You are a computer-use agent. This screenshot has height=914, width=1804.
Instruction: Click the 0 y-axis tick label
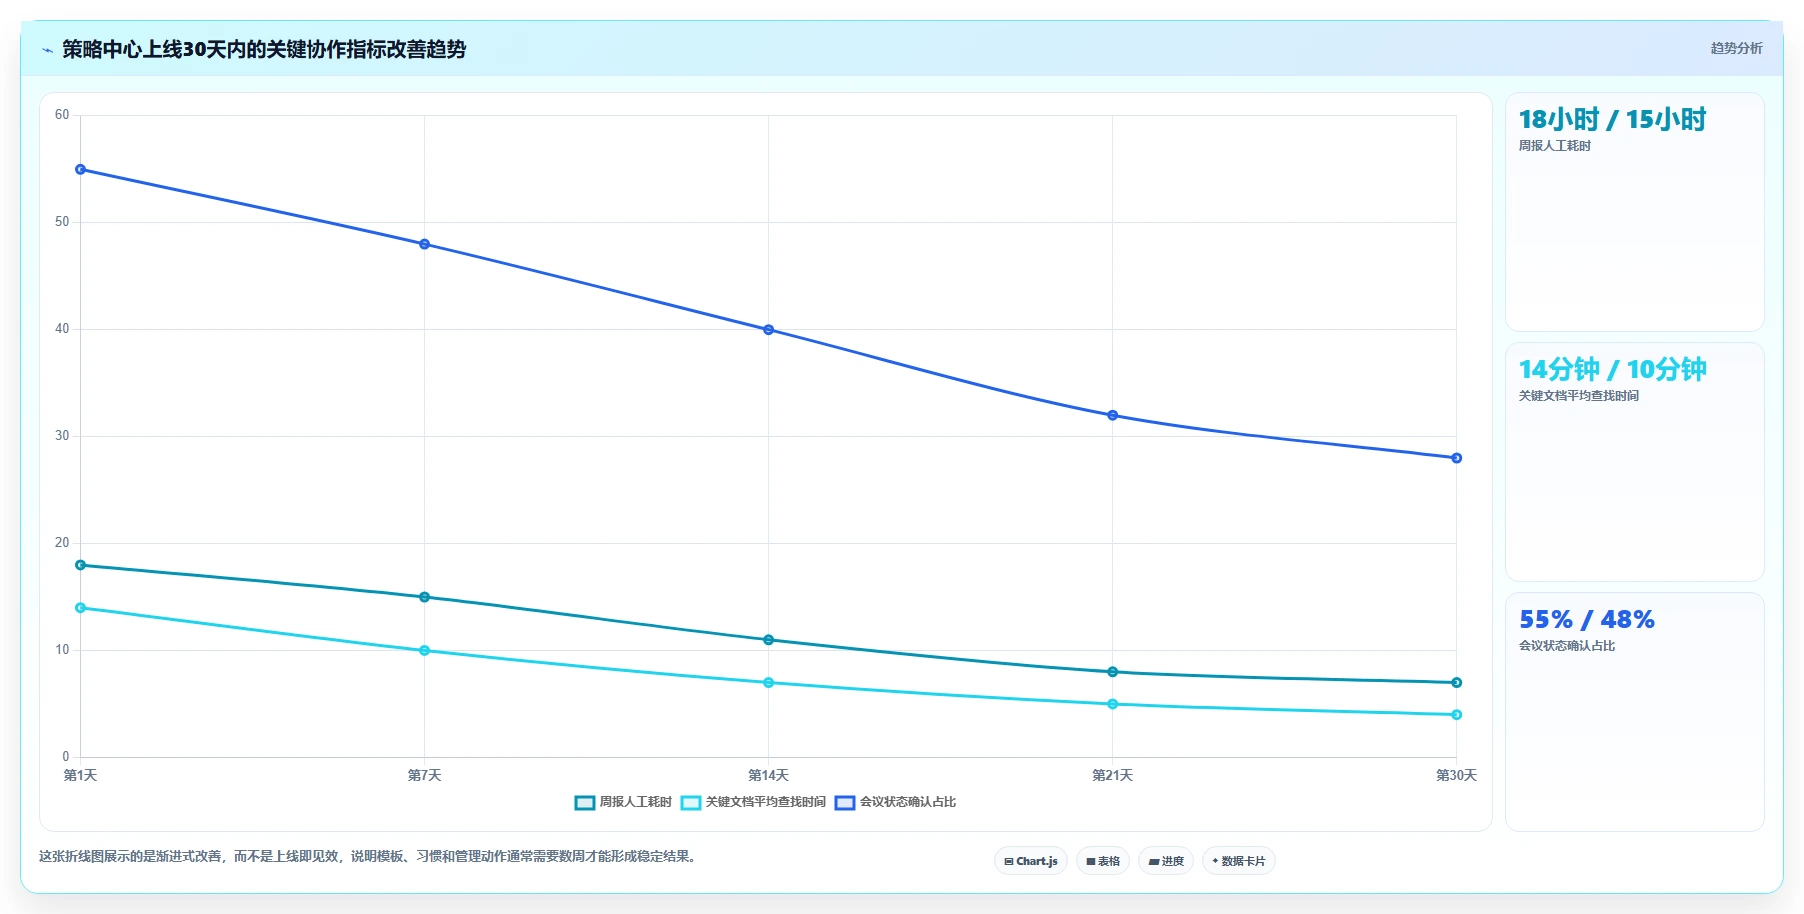pos(66,757)
